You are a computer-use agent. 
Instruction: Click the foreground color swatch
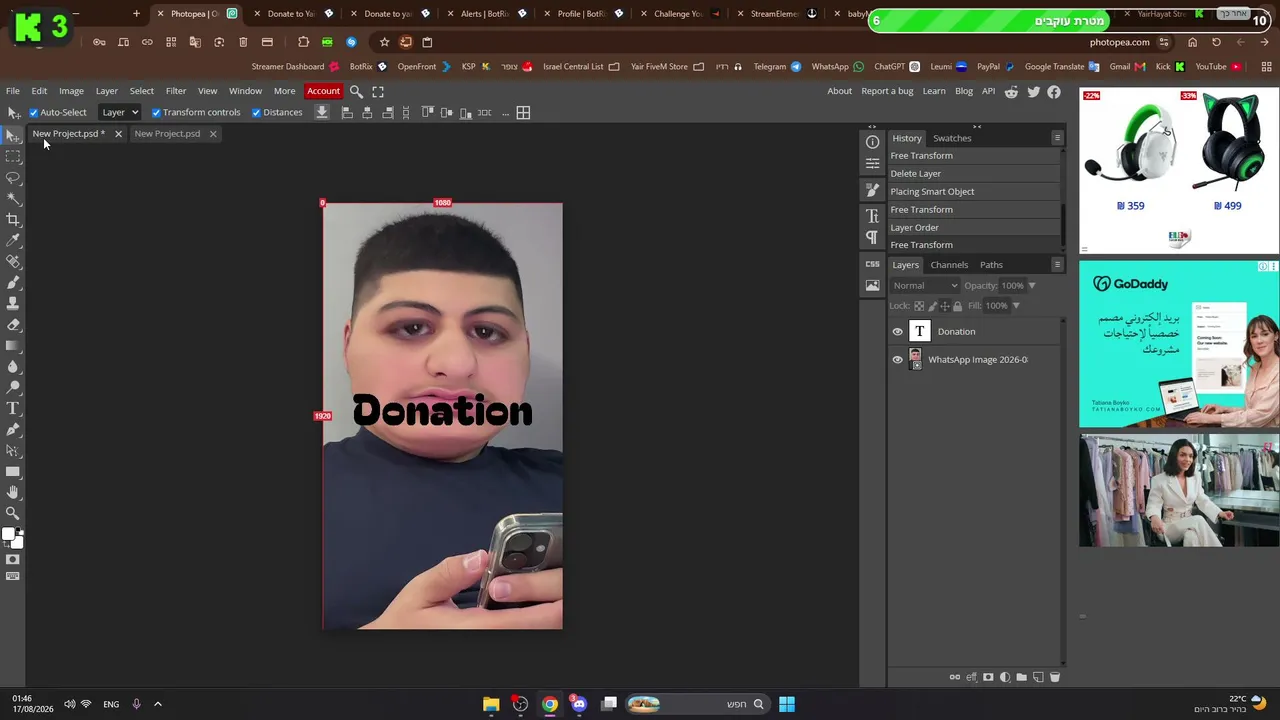tap(8, 534)
